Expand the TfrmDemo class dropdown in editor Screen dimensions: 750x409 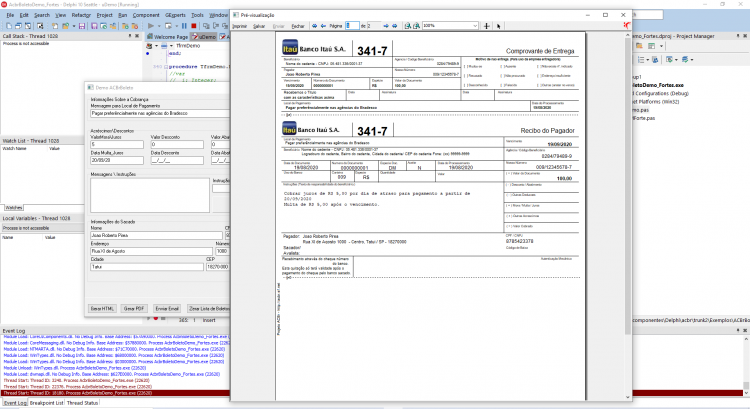[171, 46]
